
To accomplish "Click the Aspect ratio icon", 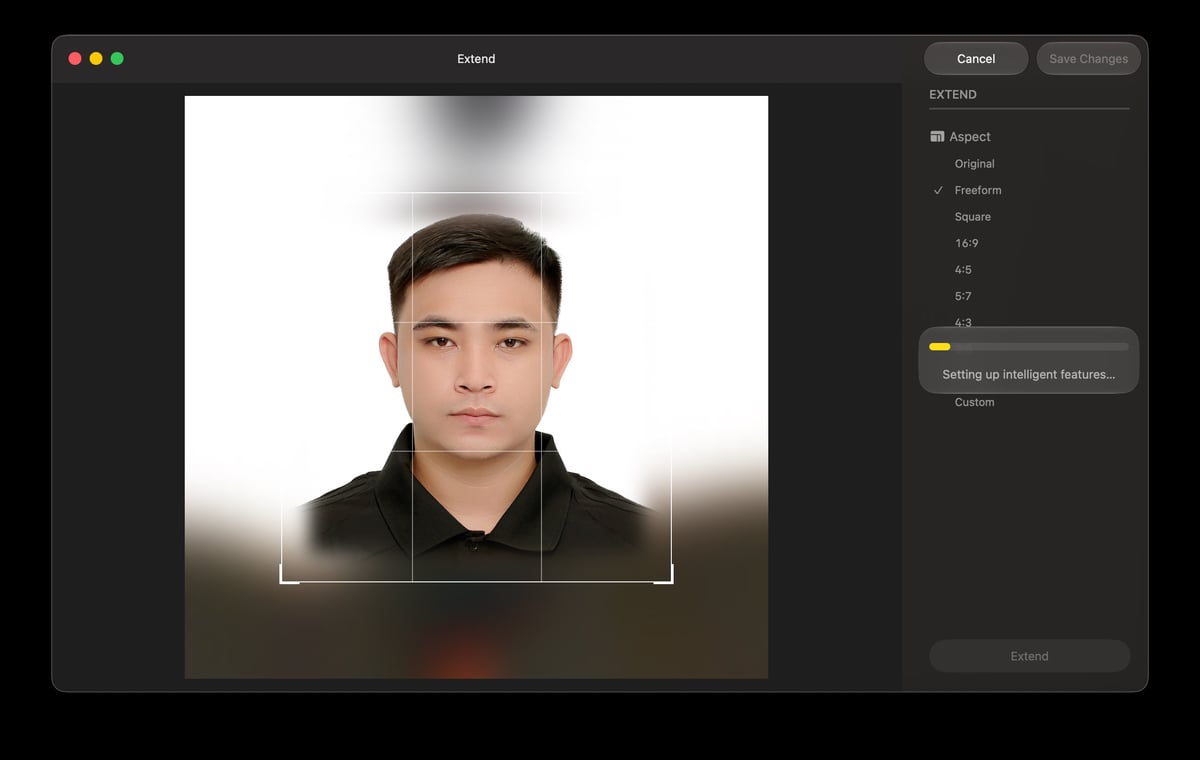I will click(x=937, y=137).
